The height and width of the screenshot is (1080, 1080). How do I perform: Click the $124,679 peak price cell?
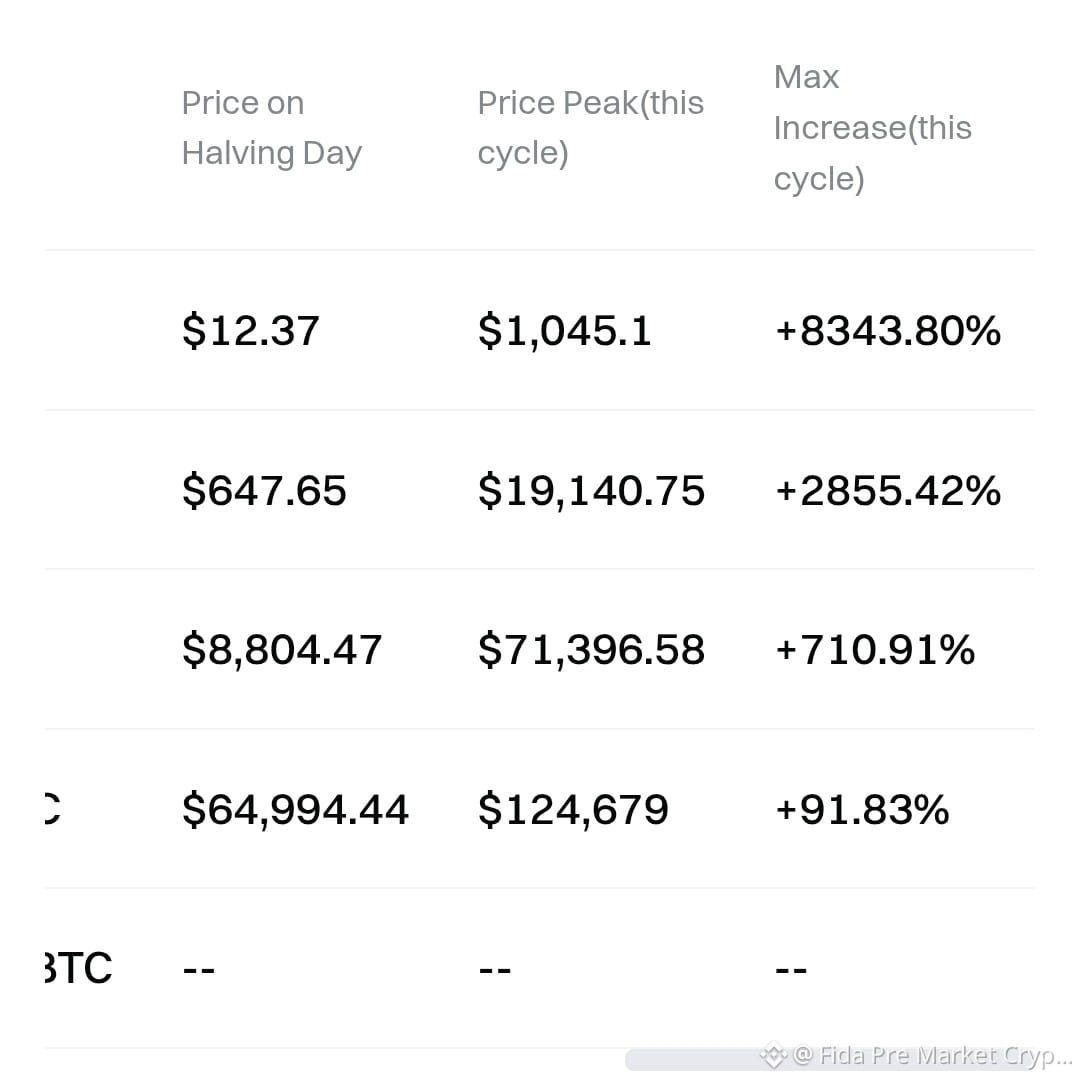pyautogui.click(x=573, y=809)
